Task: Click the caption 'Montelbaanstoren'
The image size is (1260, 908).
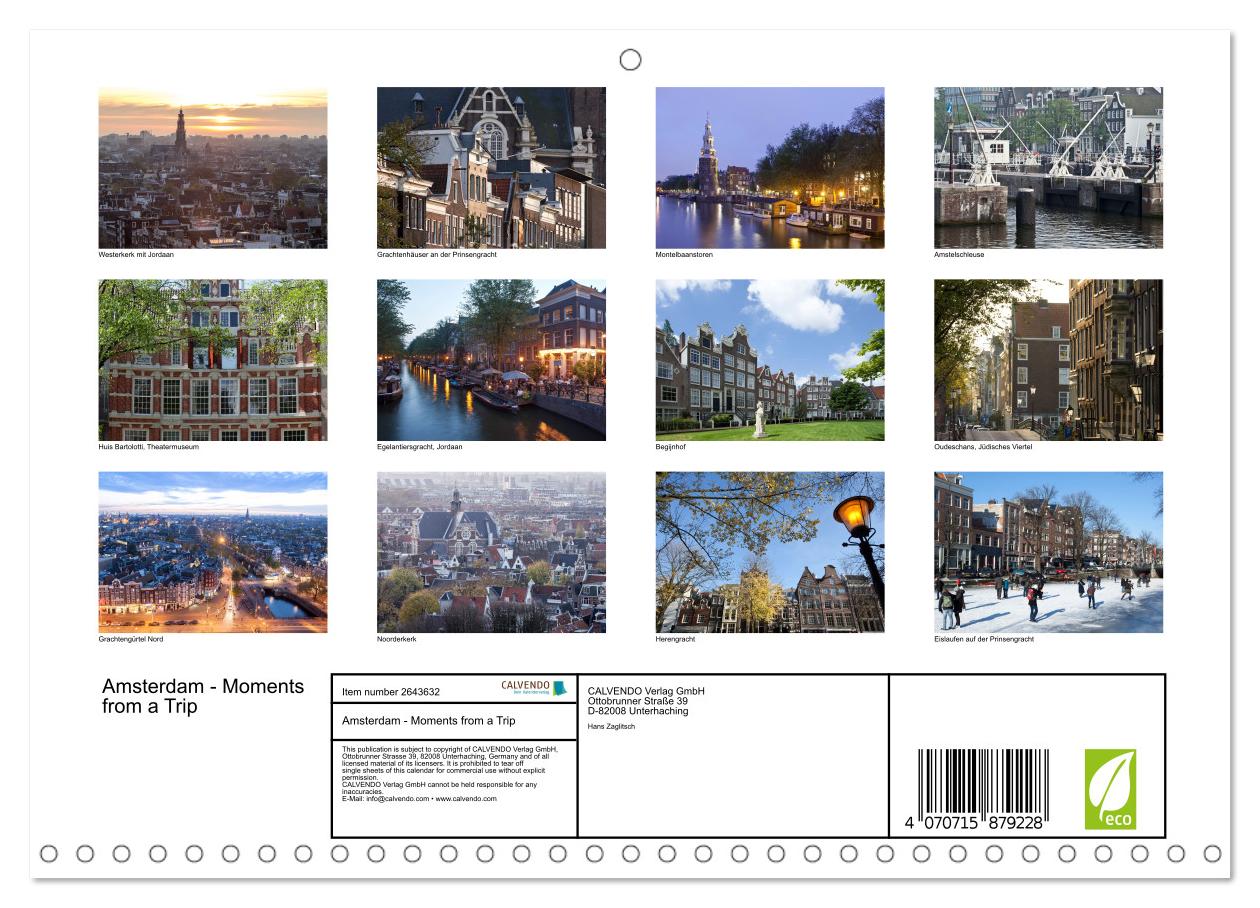Action: click(x=684, y=255)
